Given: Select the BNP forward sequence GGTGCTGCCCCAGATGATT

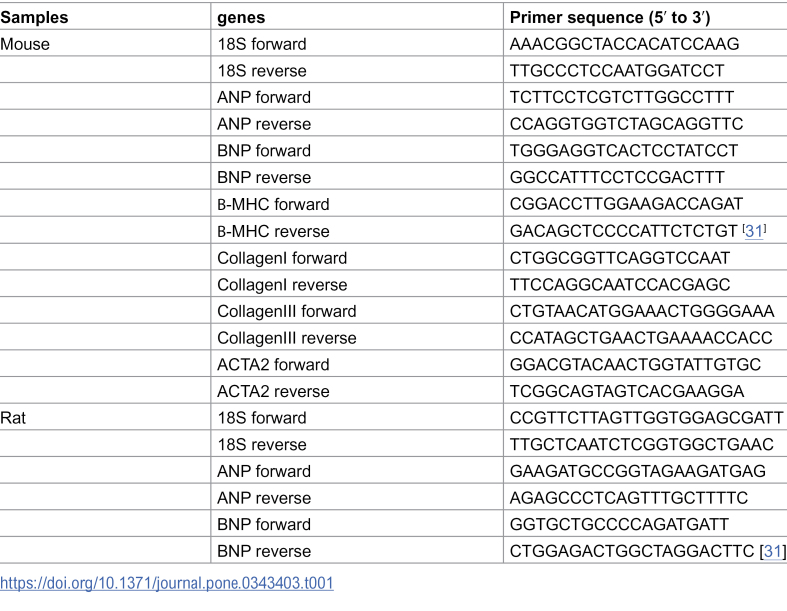Looking at the screenshot, I should [x=619, y=524].
